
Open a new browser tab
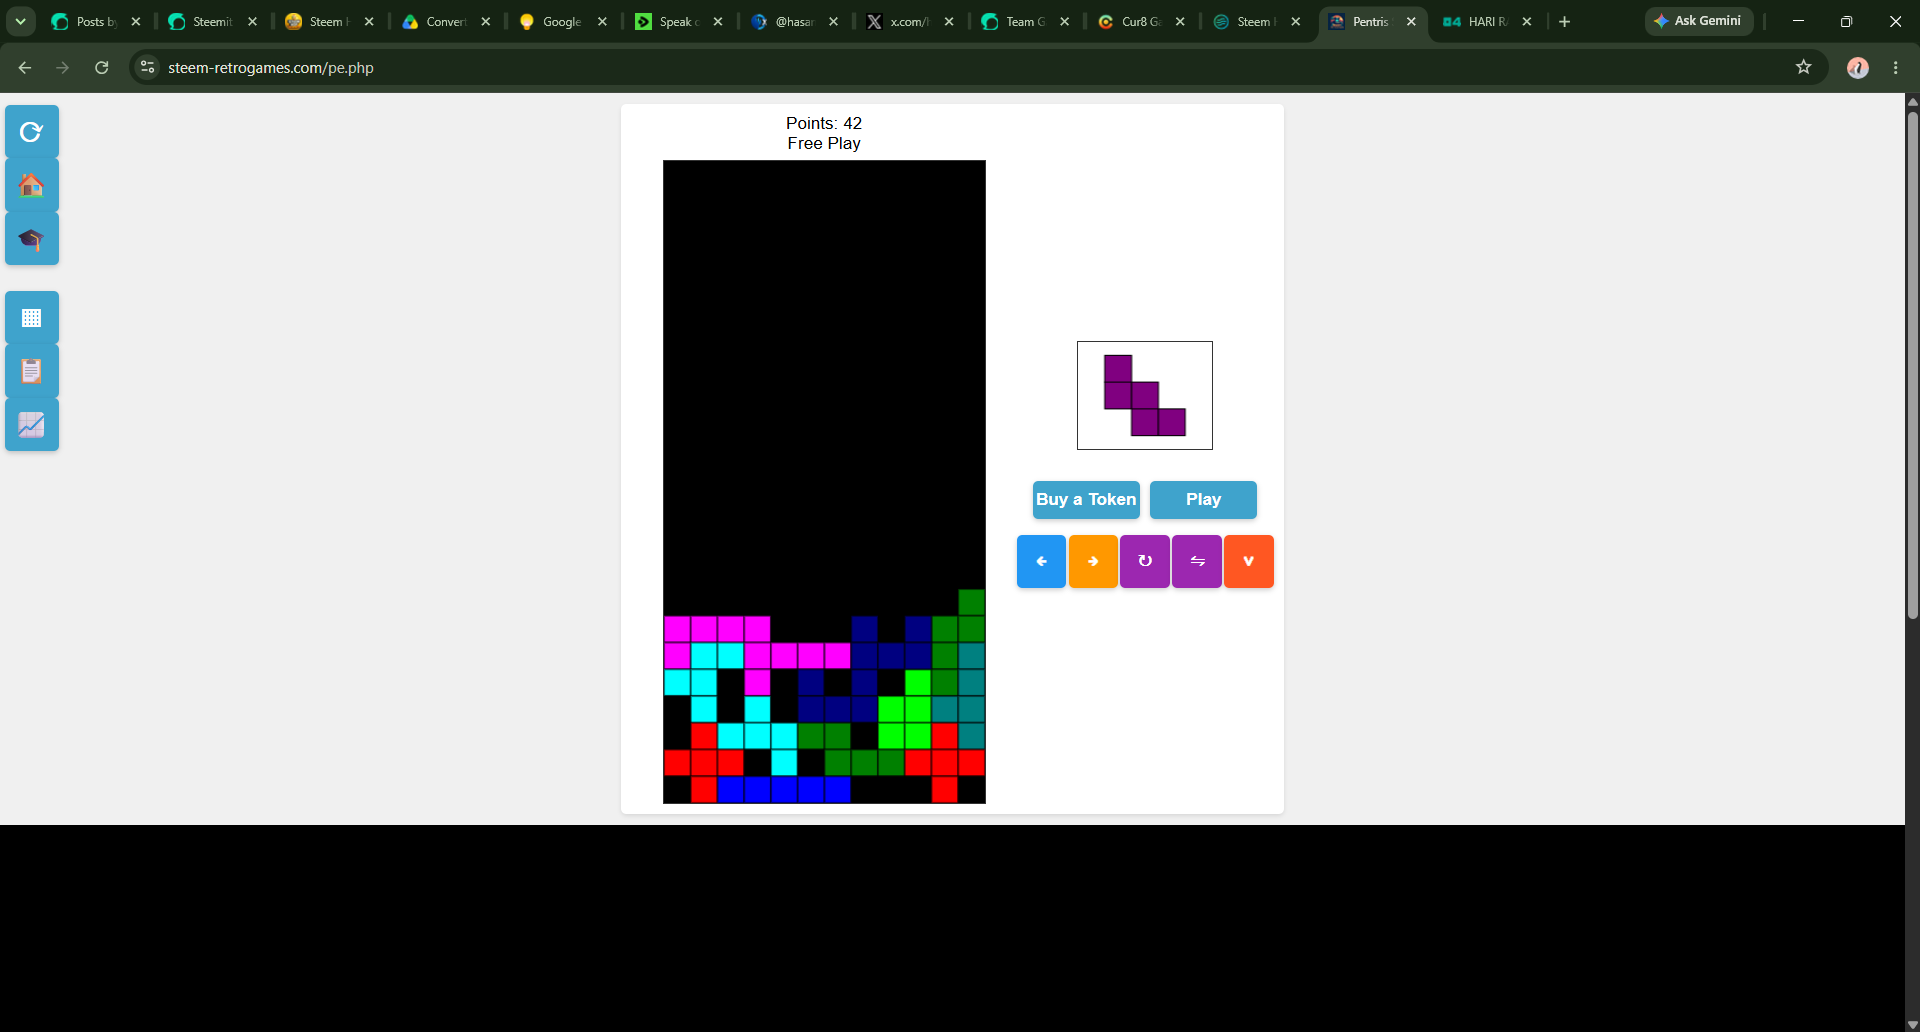tap(1565, 21)
